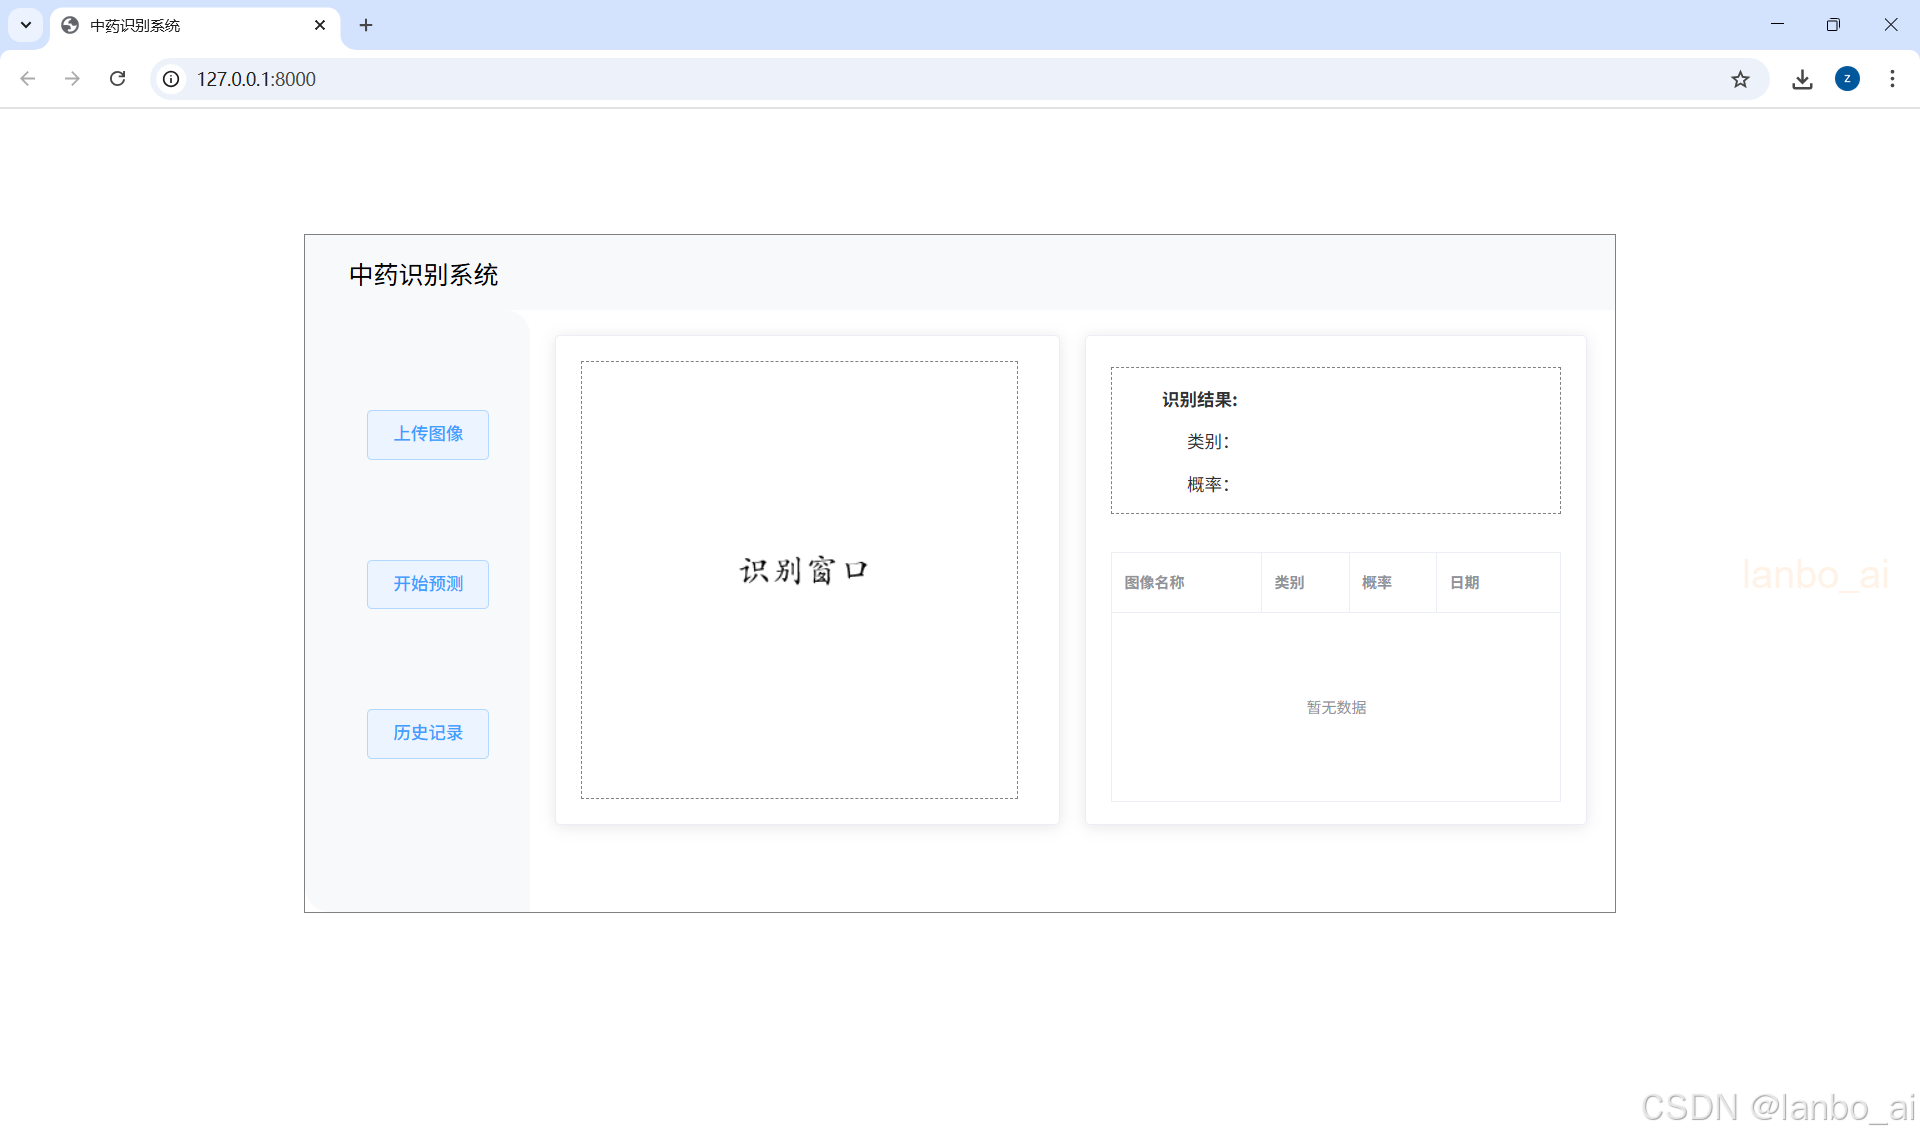
Task: Click the browser forward arrow icon
Action: [x=72, y=79]
